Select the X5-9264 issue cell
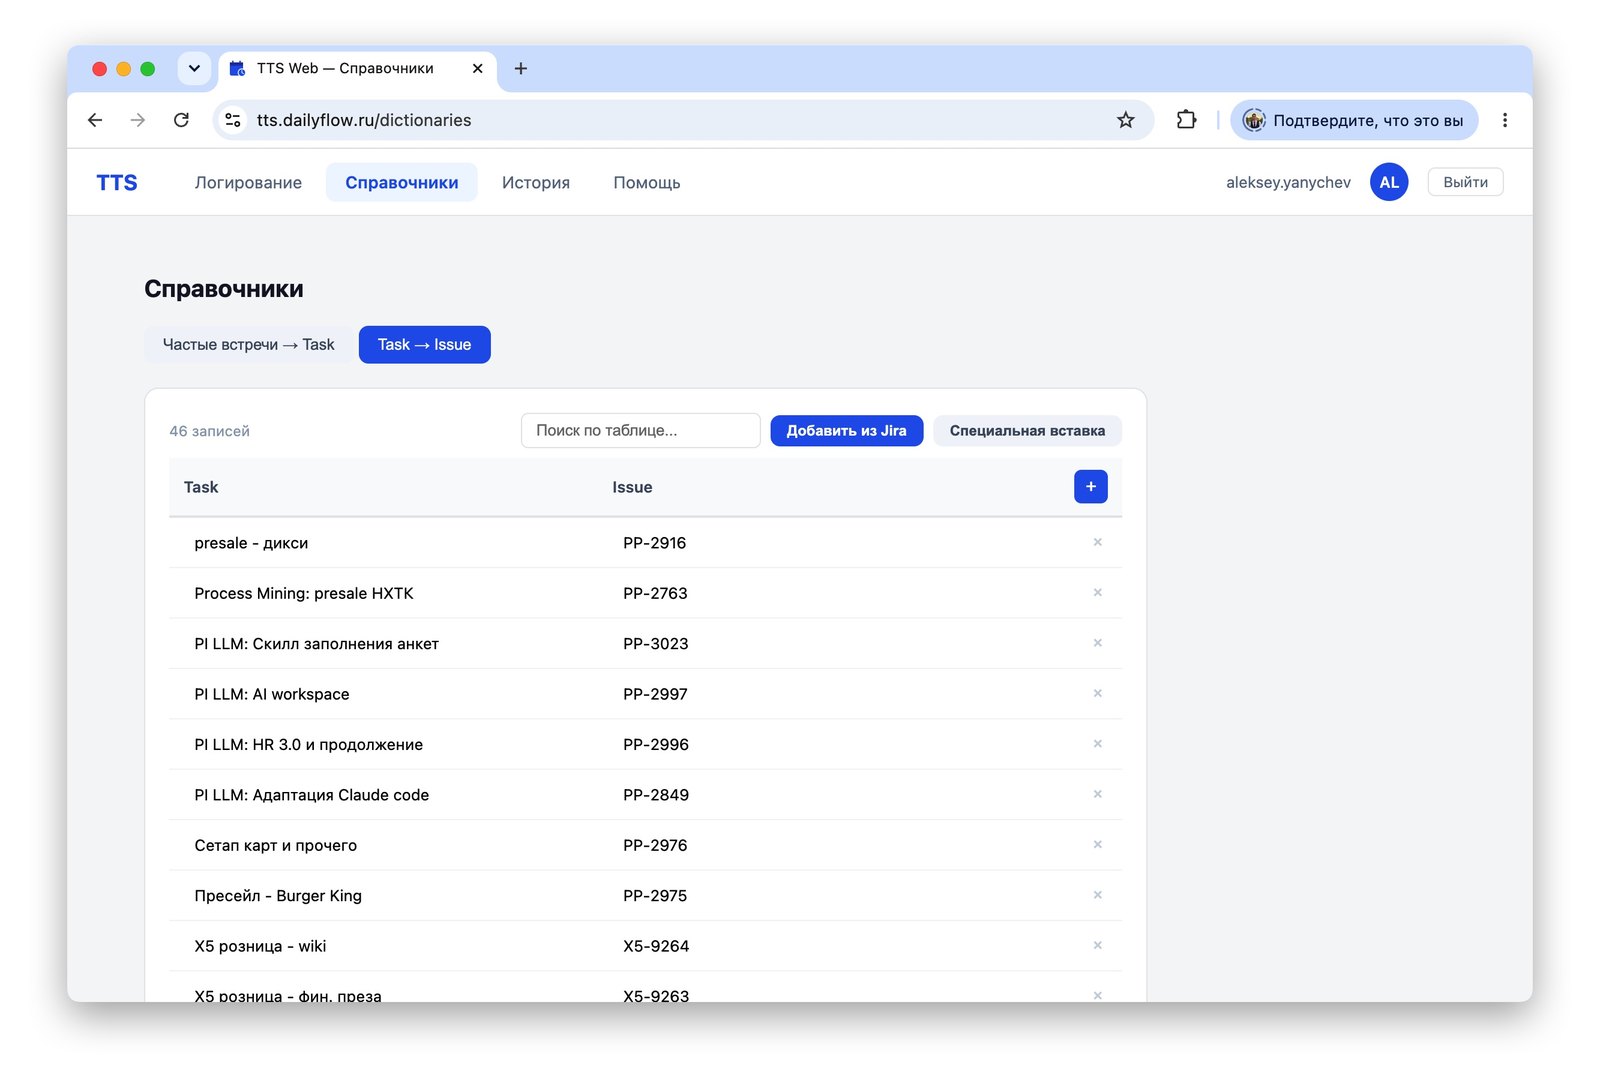 pos(656,946)
